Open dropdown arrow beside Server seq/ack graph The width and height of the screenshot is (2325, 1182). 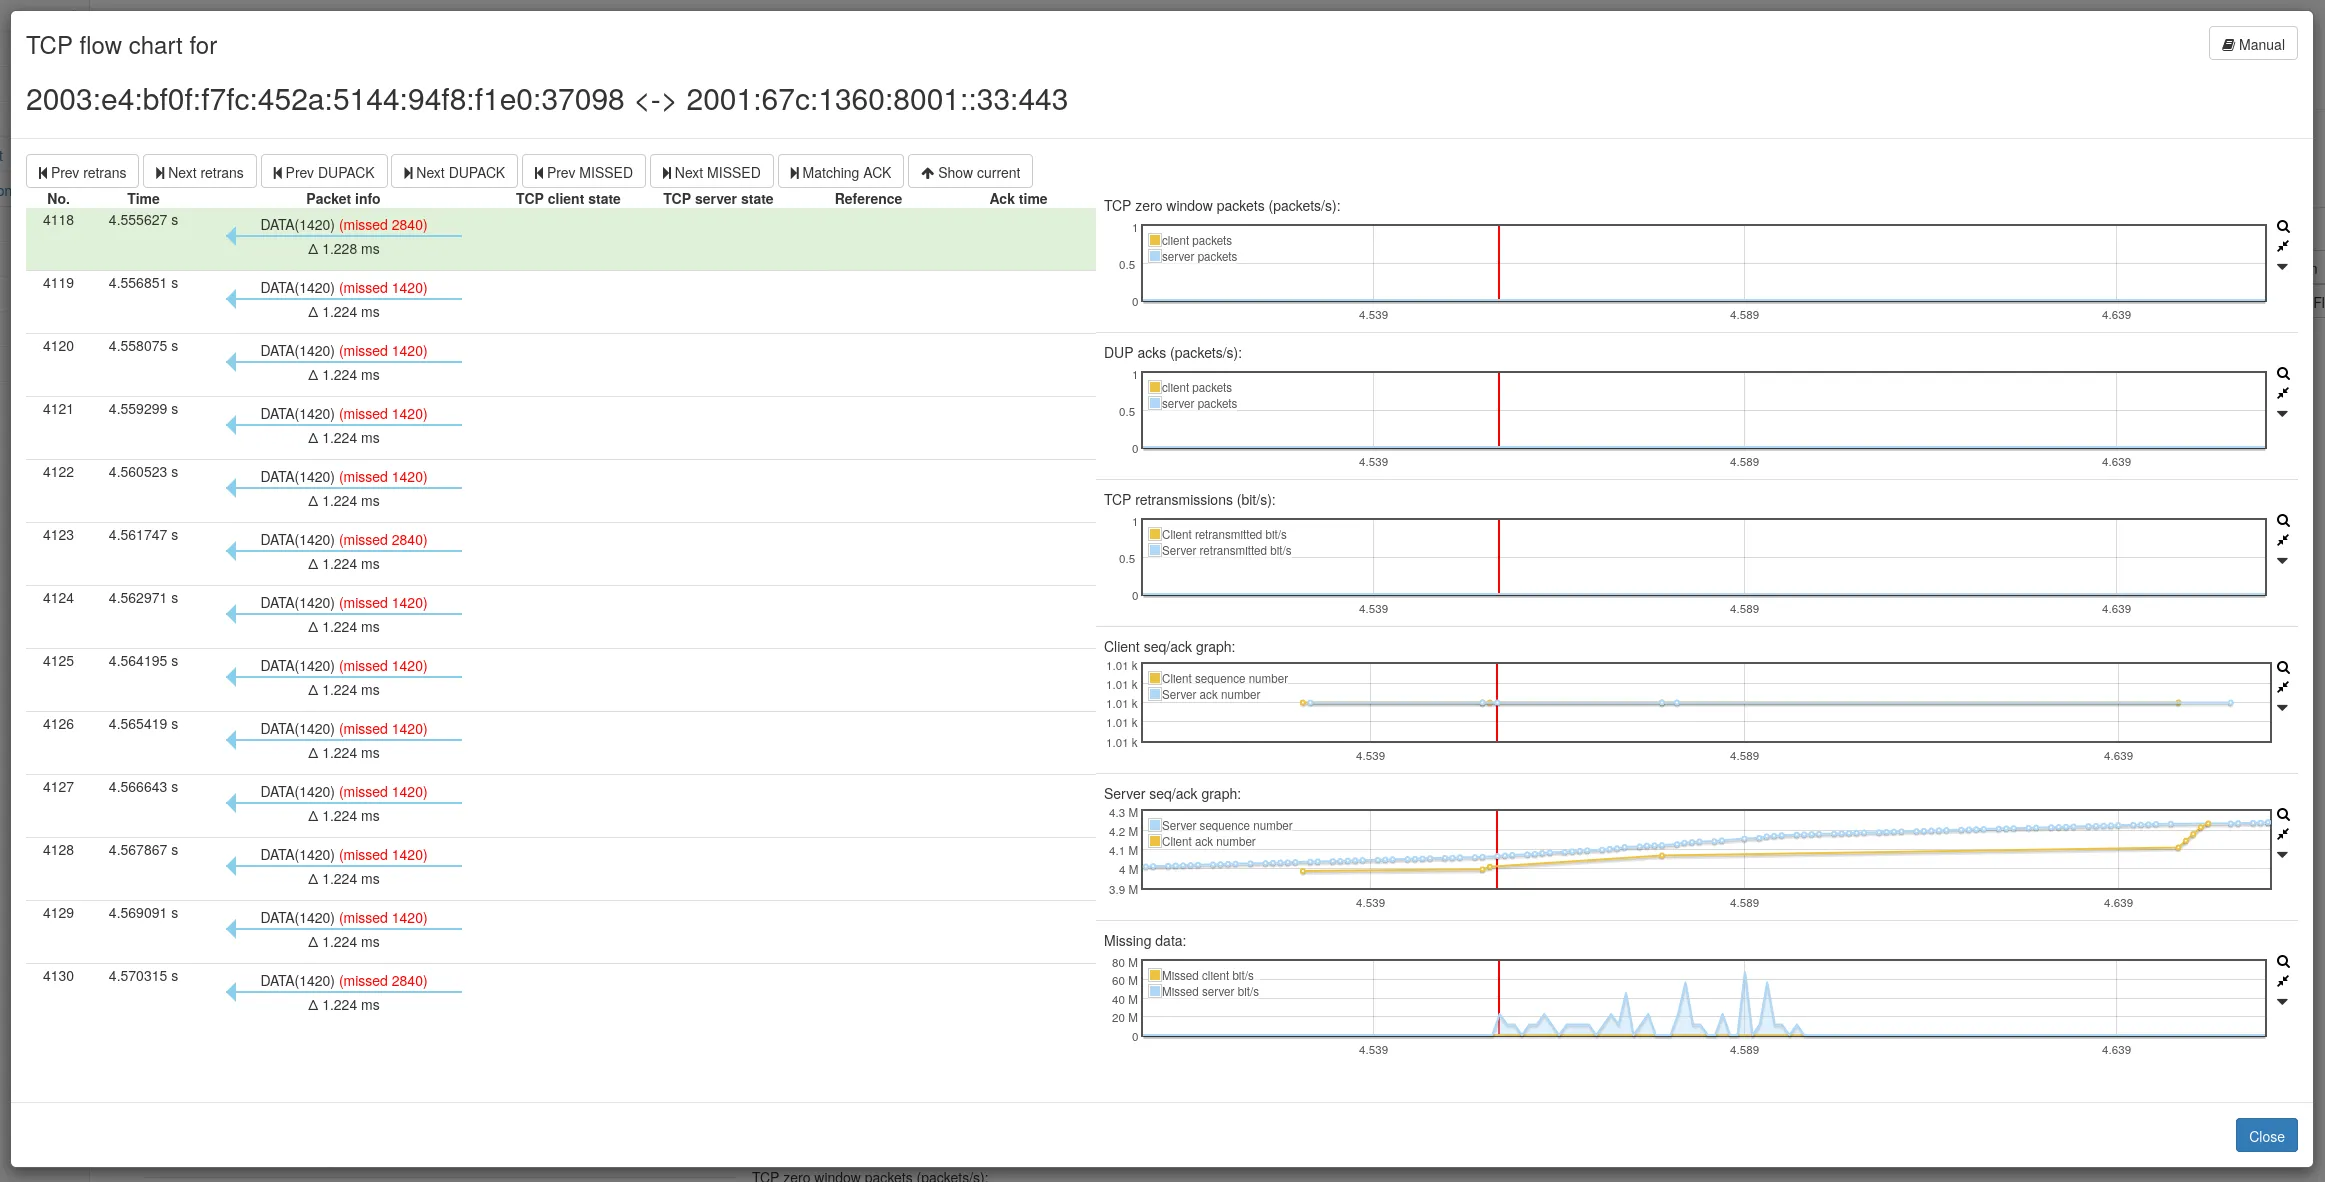pos(2282,855)
